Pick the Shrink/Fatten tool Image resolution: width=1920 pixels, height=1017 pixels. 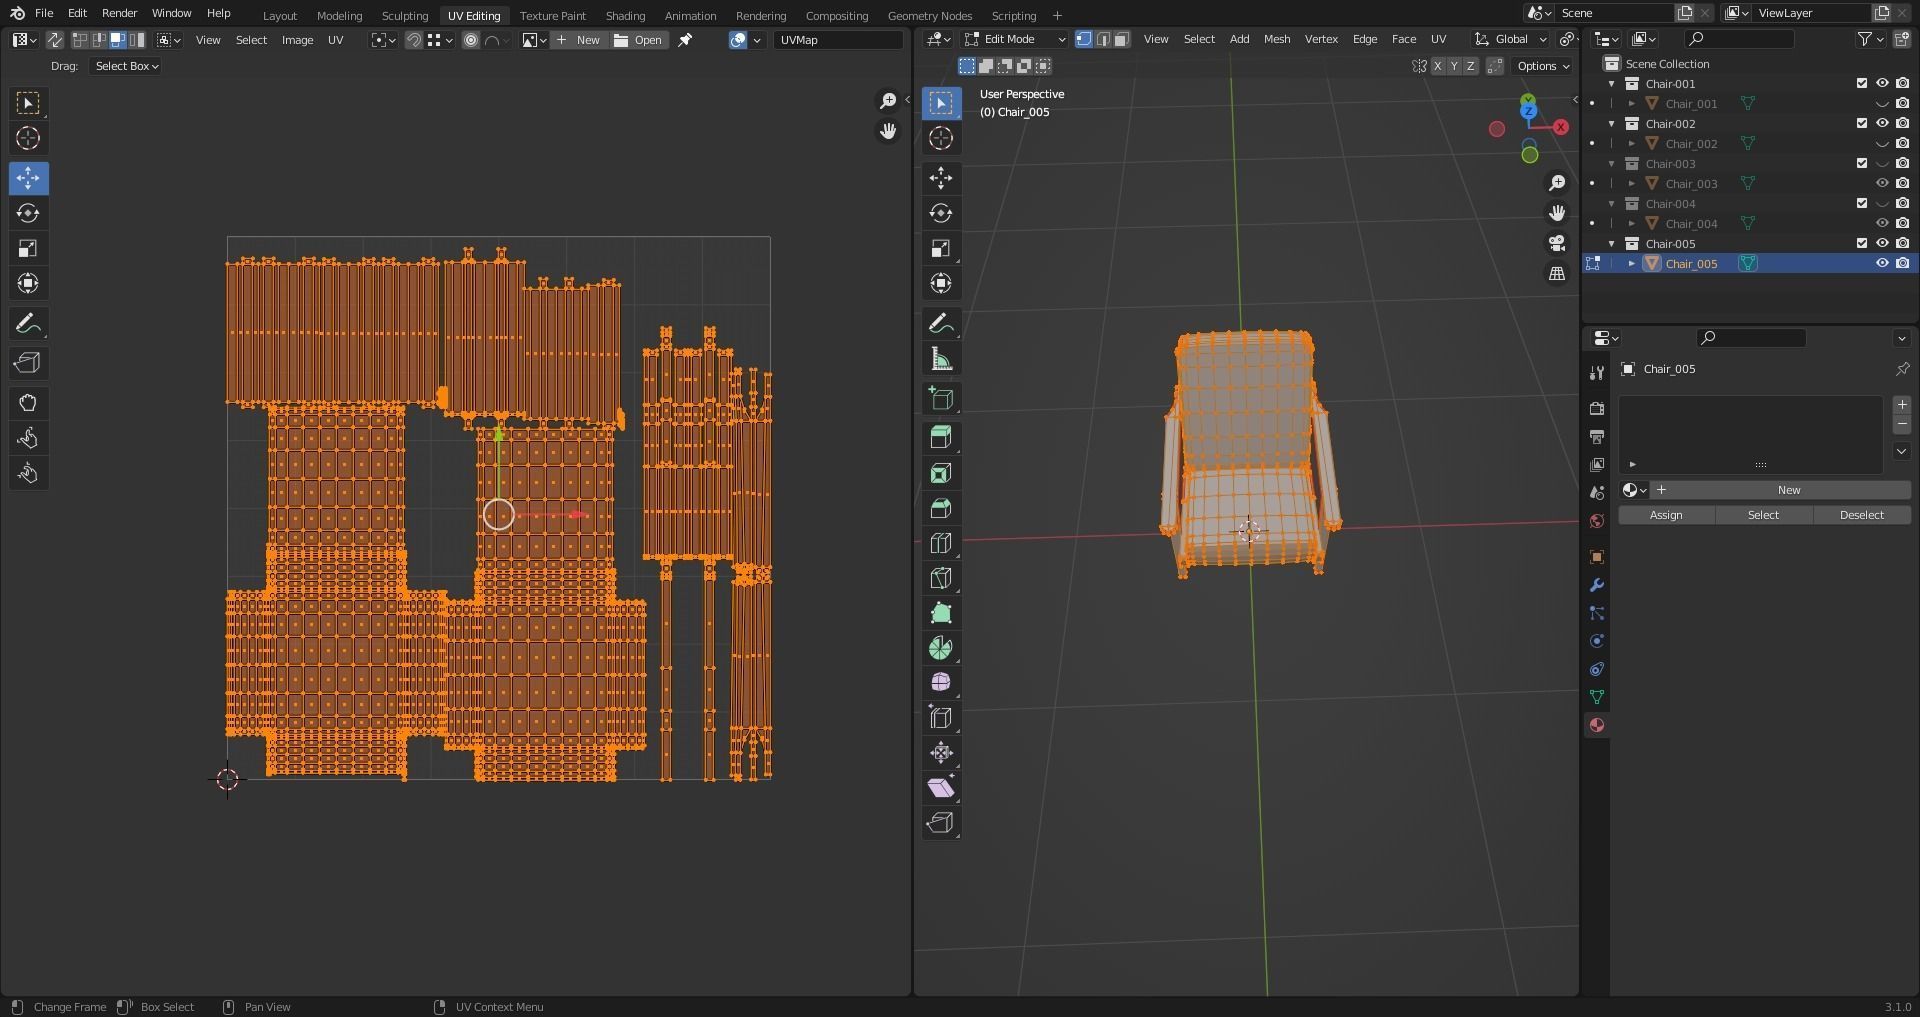tap(941, 753)
